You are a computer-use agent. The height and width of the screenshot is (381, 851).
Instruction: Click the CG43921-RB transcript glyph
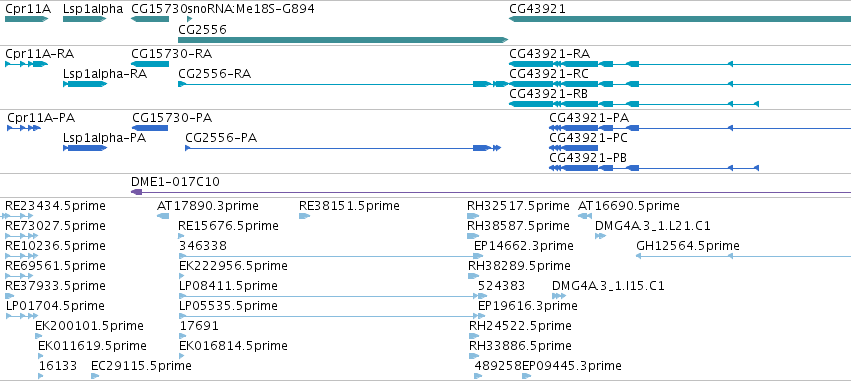[633, 104]
